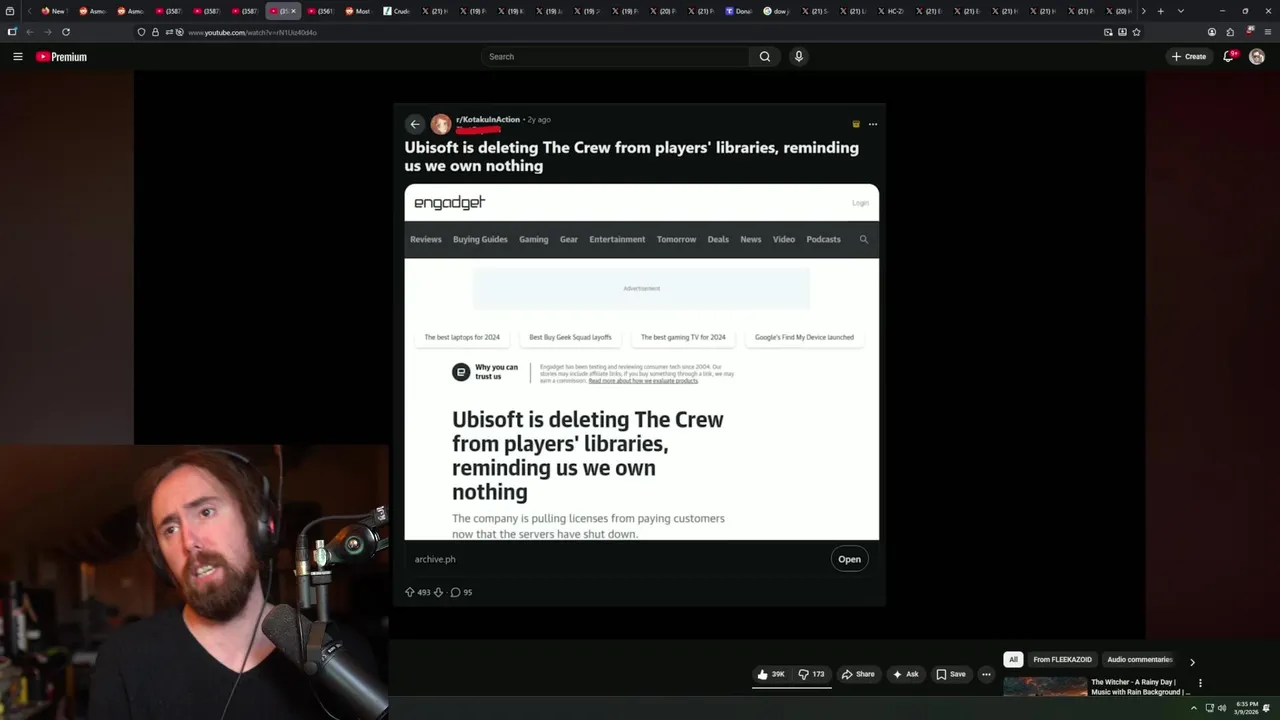
Task: Close the active YouTube tab
Action: click(293, 11)
